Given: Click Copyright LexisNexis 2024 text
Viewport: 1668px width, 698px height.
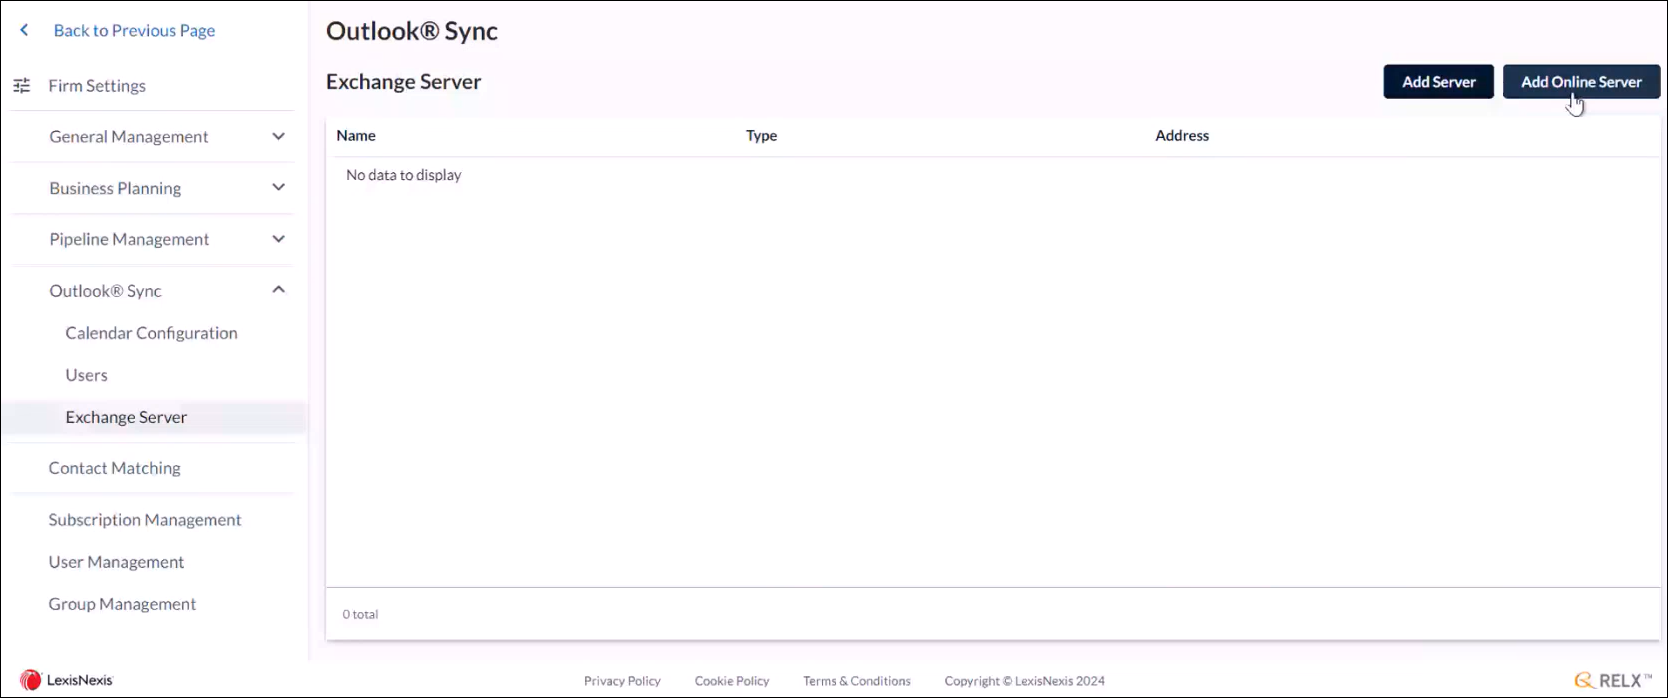Looking at the screenshot, I should (1024, 681).
